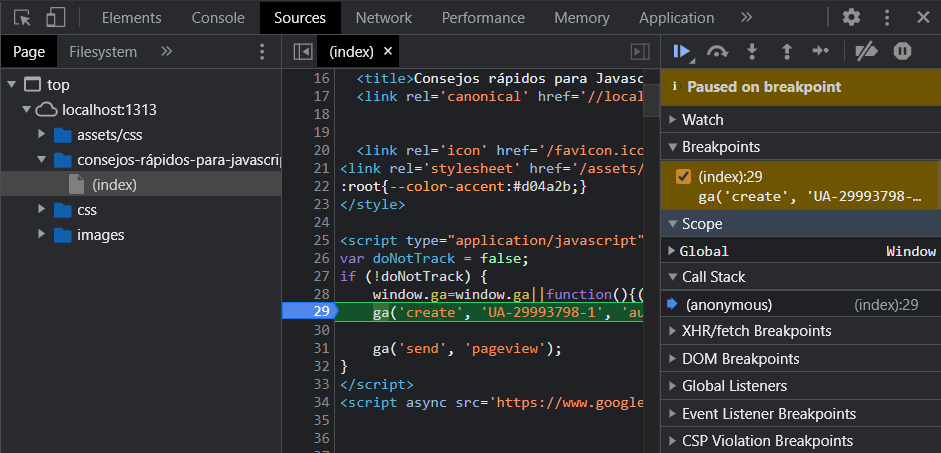Viewport: 941px width, 453px height.
Task: Hide the debugger sidebar icon
Action: pyautogui.click(x=640, y=52)
